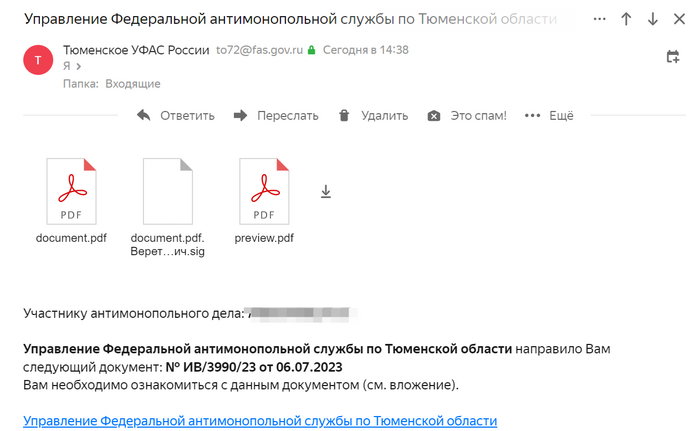This screenshot has width=700, height=431.
Task: Reply to the message with Ответить
Action: pyautogui.click(x=176, y=115)
